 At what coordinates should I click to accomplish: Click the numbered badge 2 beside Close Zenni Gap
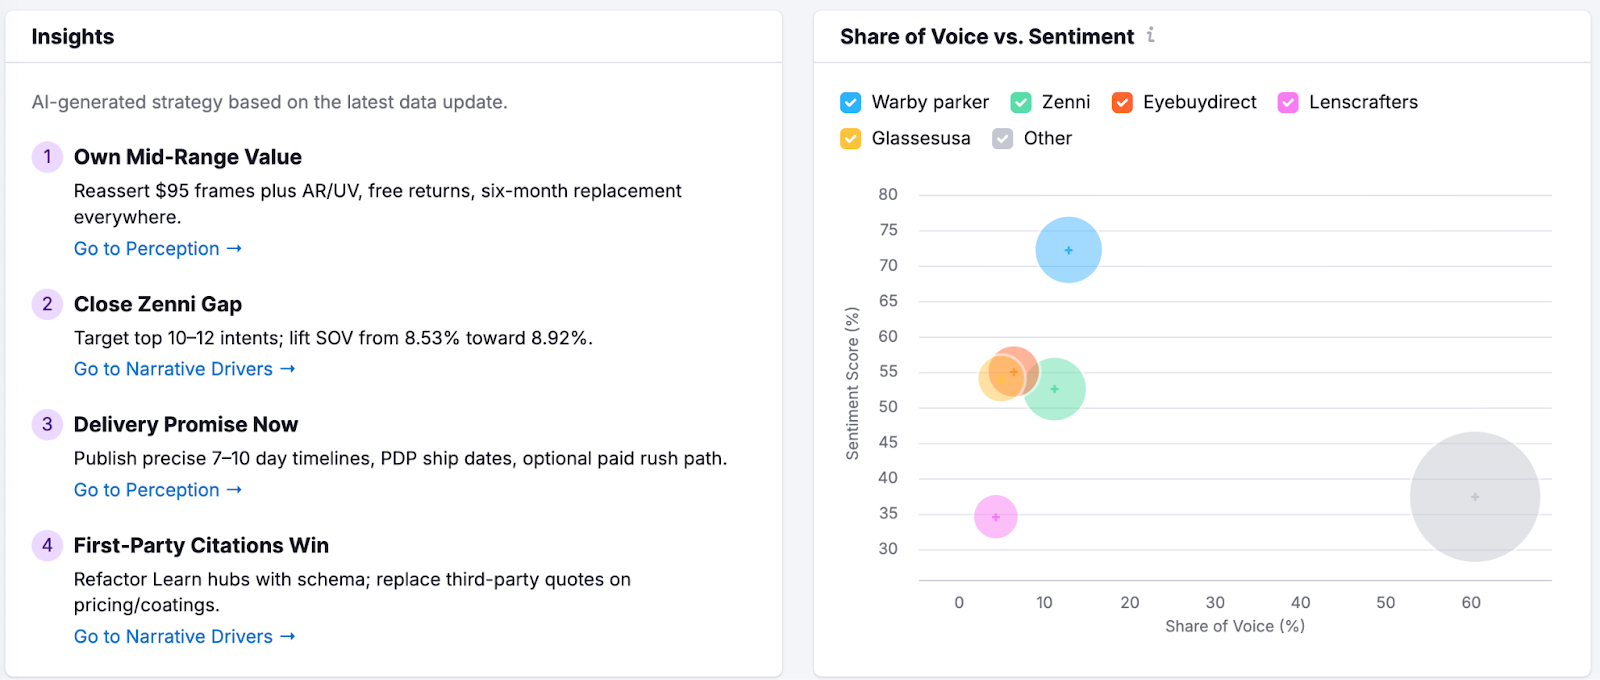pos(46,304)
